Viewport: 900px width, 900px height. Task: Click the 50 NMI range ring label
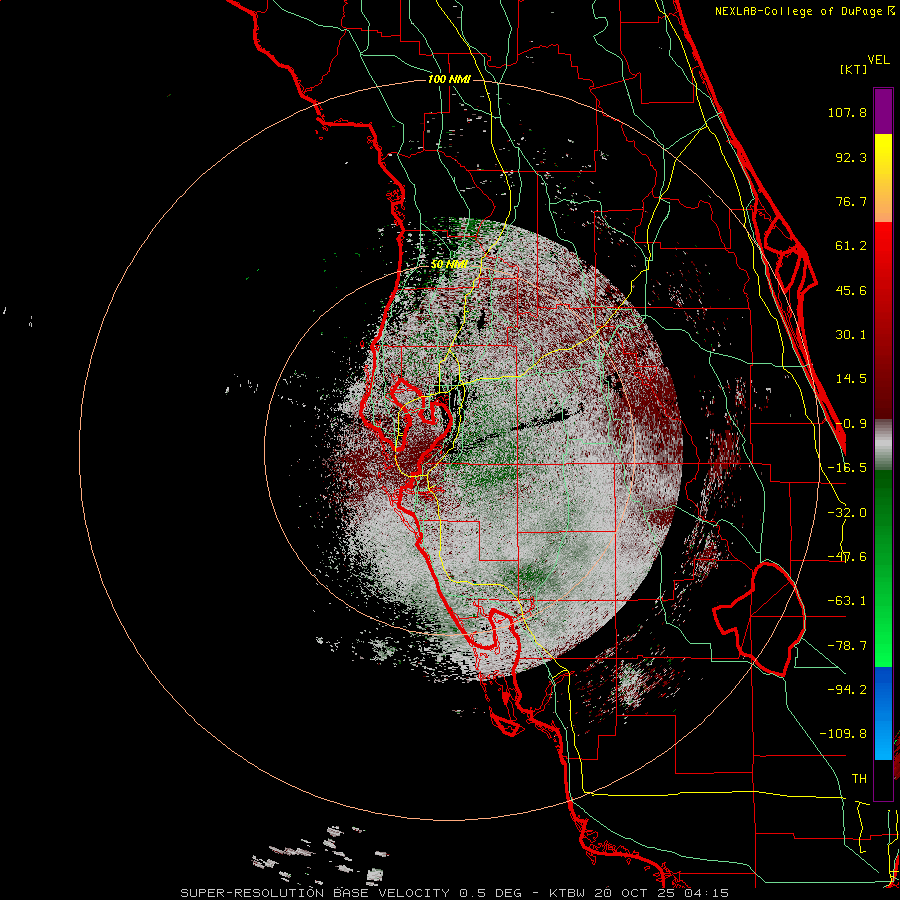click(449, 265)
